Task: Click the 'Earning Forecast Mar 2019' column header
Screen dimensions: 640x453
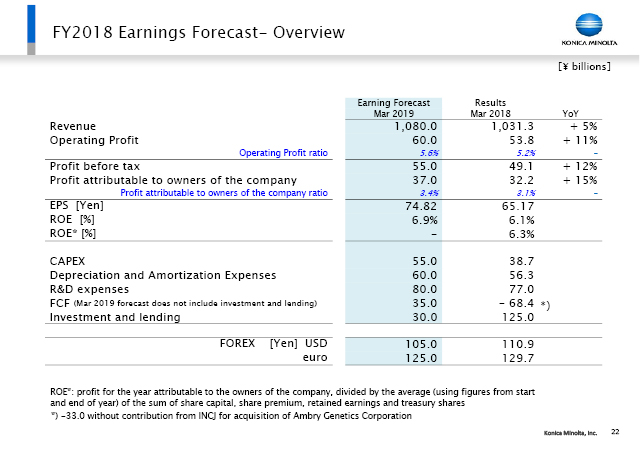Action: (x=393, y=108)
